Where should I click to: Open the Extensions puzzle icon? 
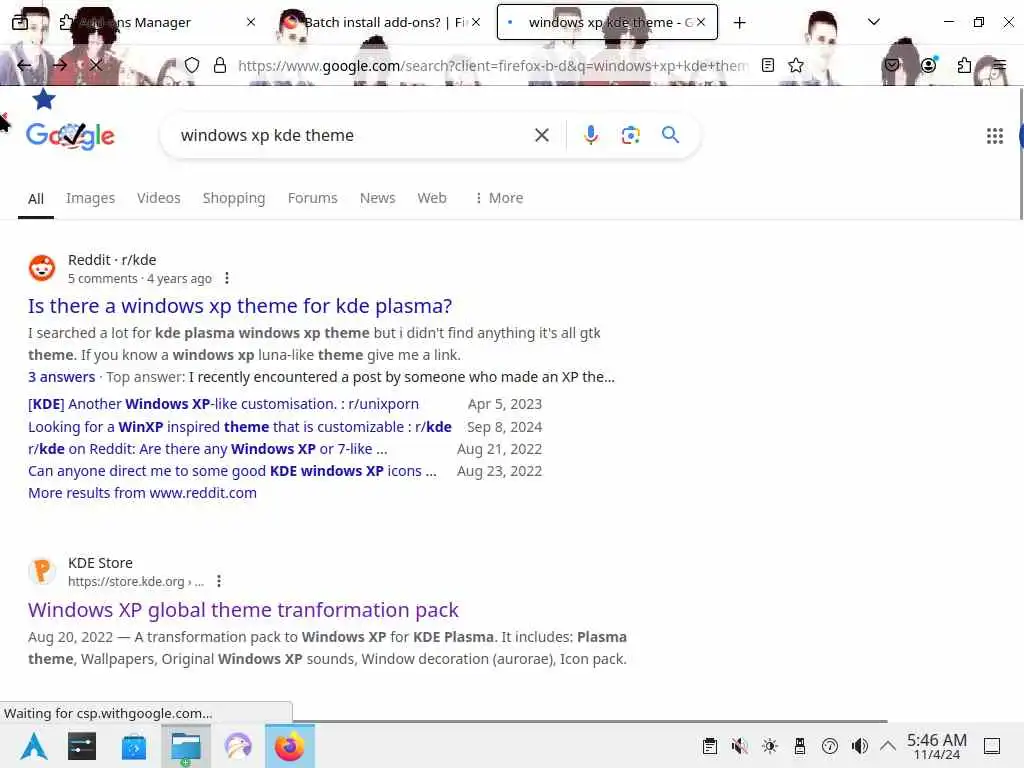[x=964, y=65]
